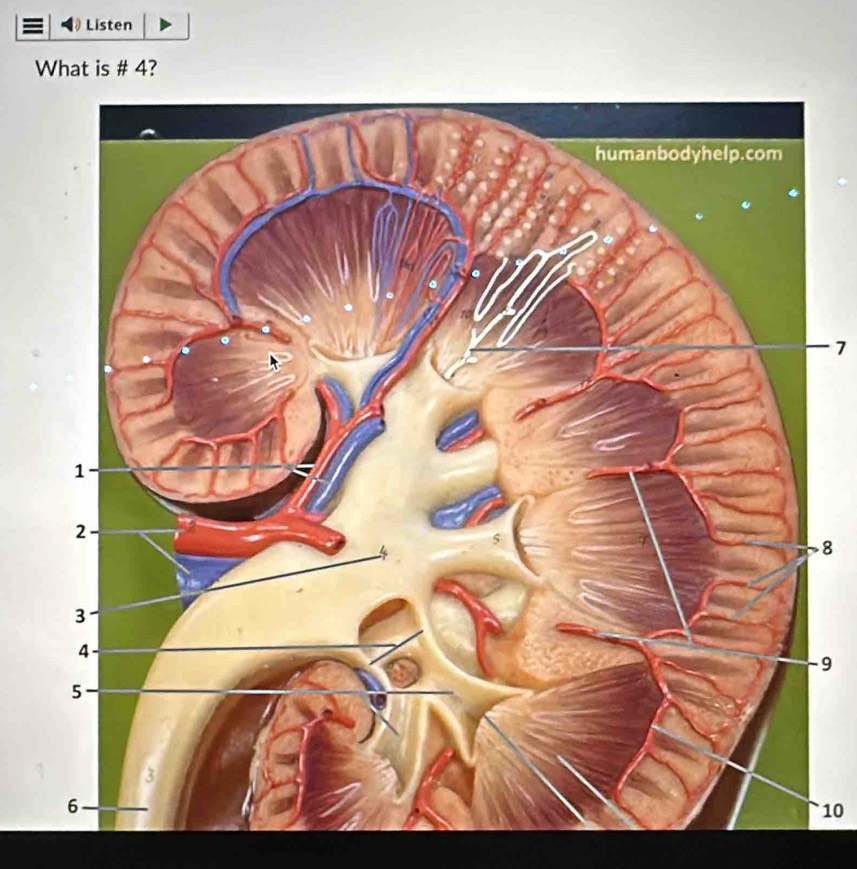Click the black mouse cursor arrow in the kidney image
The width and height of the screenshot is (857, 869).
coord(275,361)
